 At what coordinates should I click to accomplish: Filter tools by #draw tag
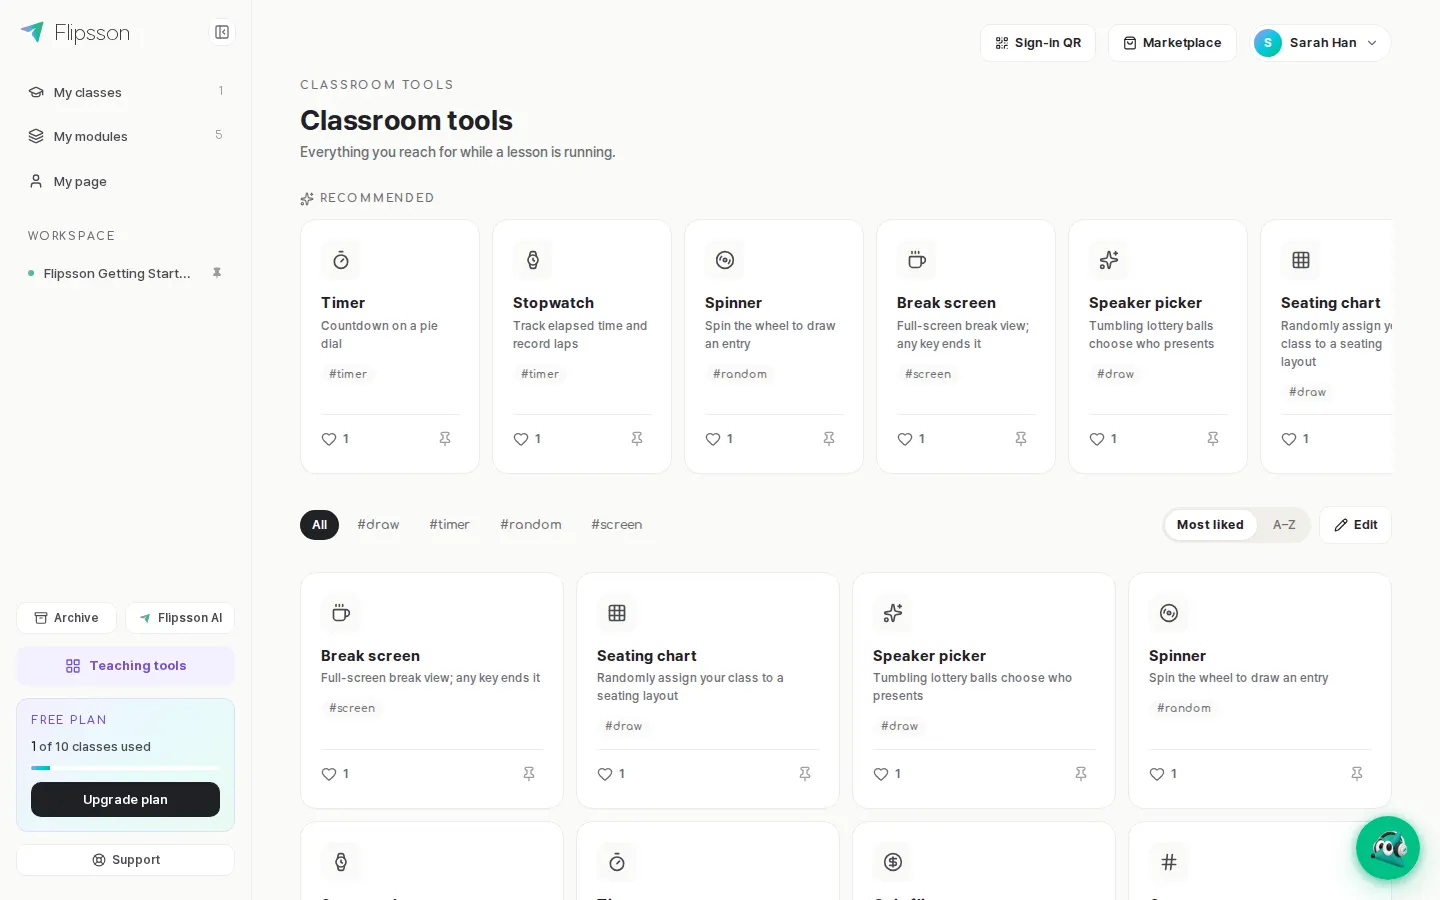click(x=378, y=525)
